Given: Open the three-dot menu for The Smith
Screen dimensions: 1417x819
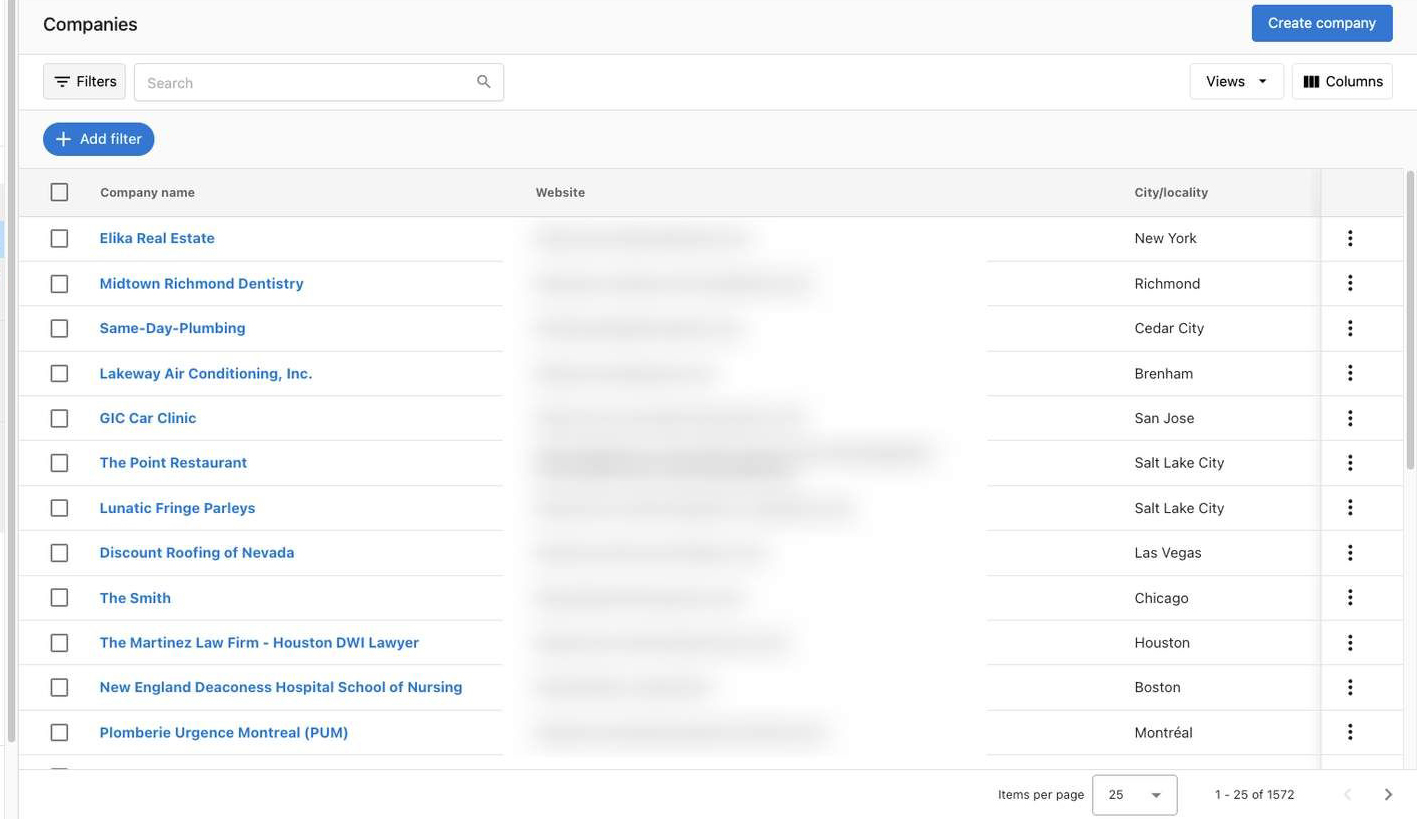Looking at the screenshot, I should (x=1350, y=598).
